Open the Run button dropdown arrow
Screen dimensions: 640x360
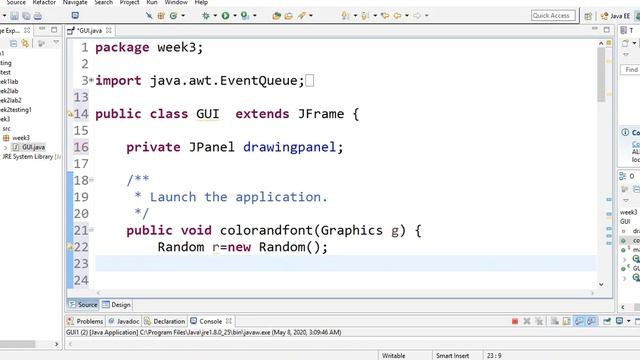235,16
